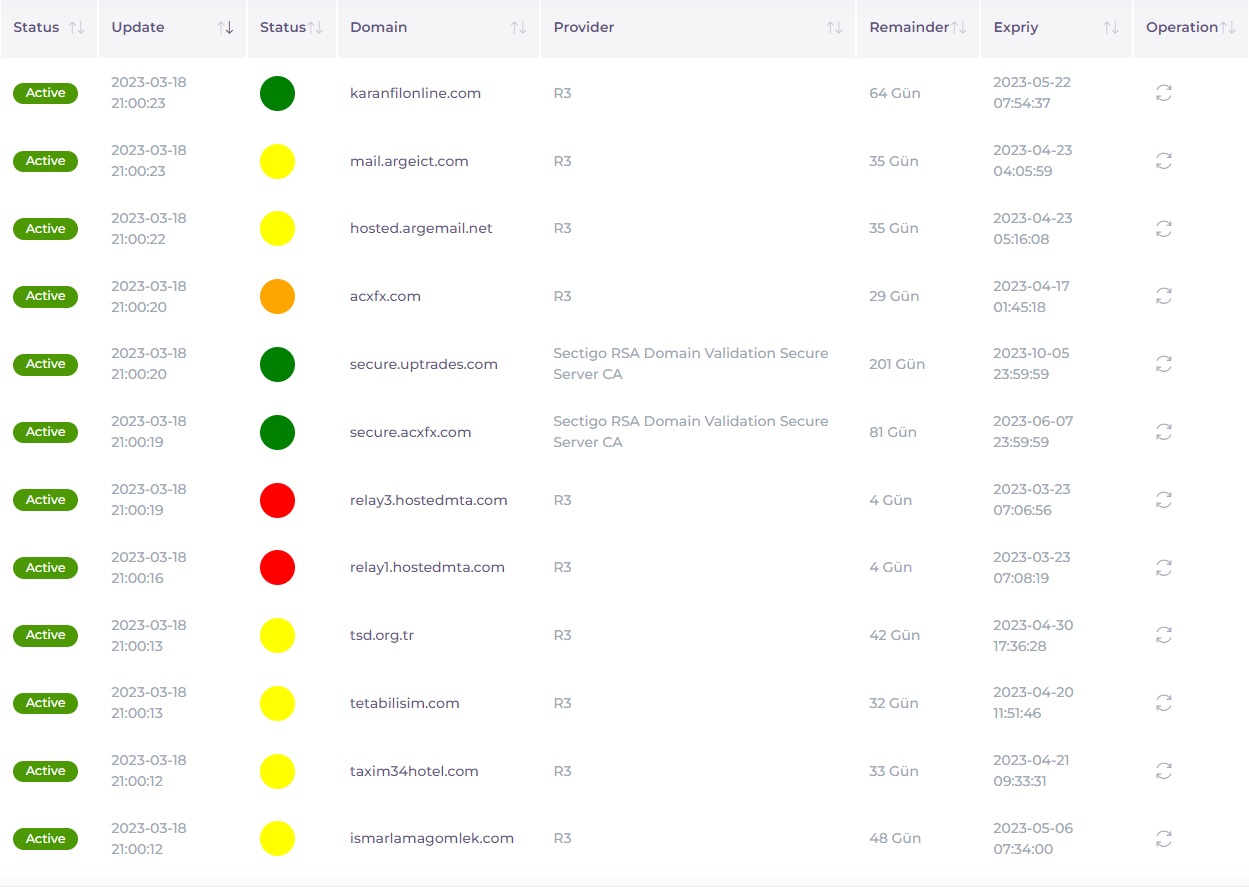The image size is (1249, 888).
Task: Click refresh icon for karanfilonline.com row
Action: click(1163, 93)
